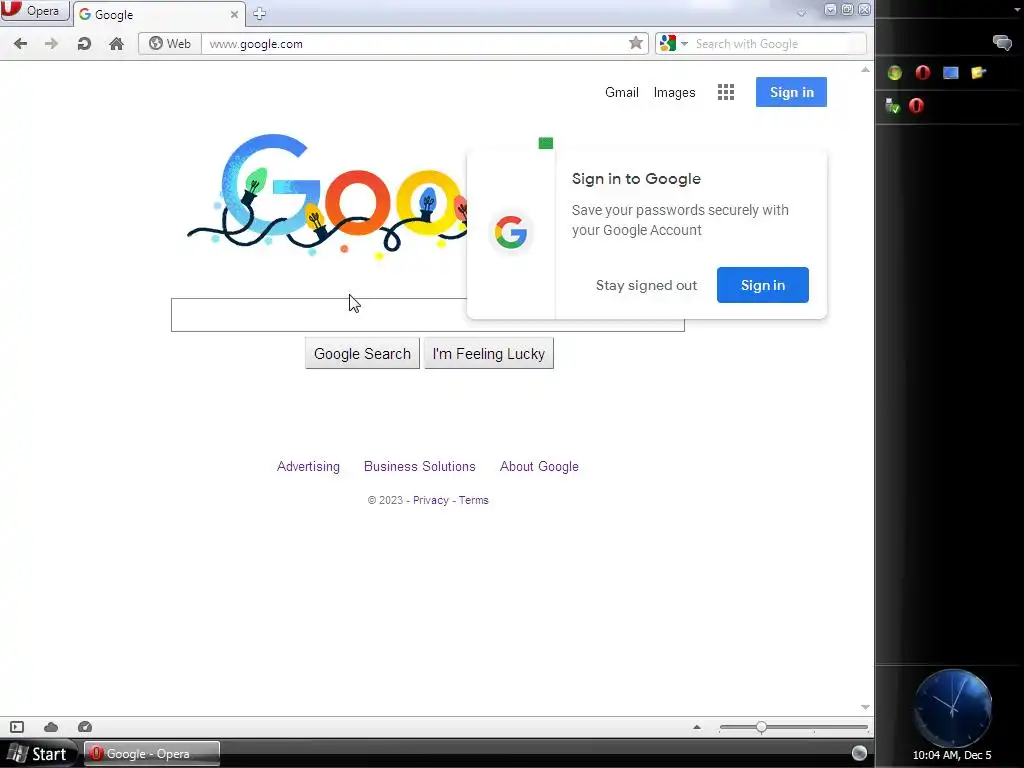This screenshot has width=1024, height=768.
Task: Open Opera Link cloud icon
Action: [51, 727]
